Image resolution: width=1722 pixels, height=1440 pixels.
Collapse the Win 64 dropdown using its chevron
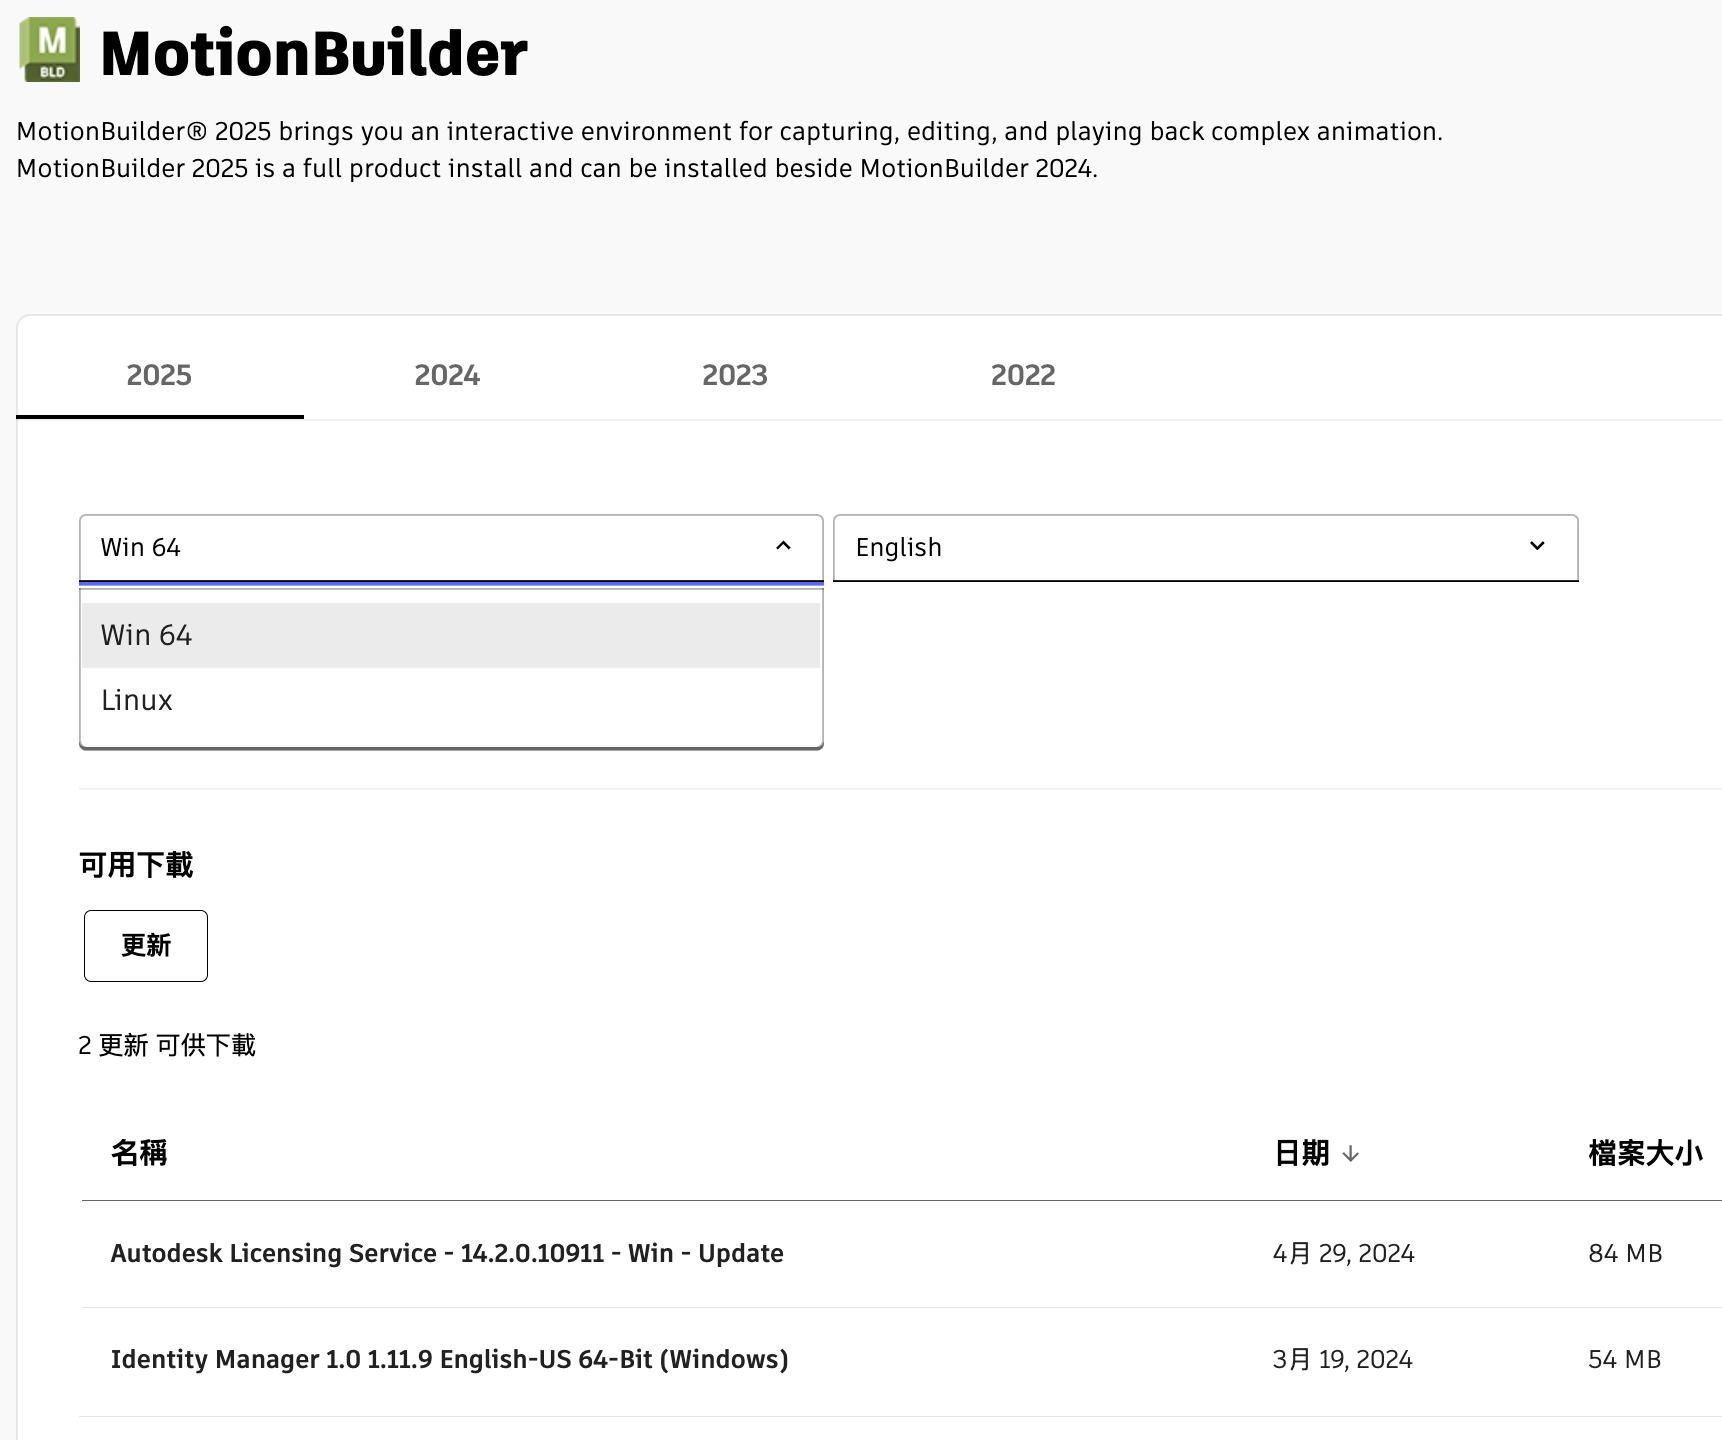[x=783, y=546]
